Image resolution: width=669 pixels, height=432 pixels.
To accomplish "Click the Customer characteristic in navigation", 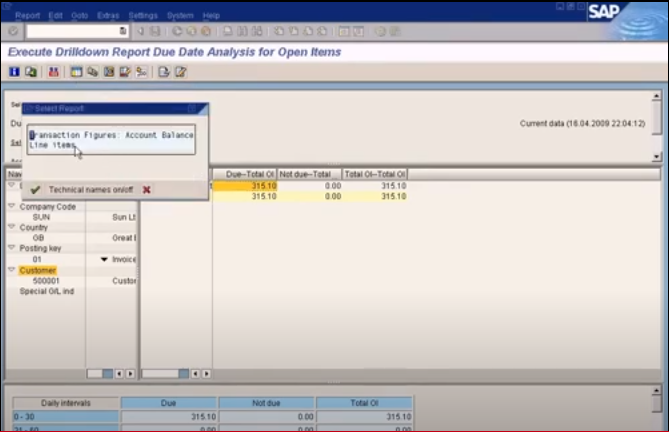I will [38, 270].
